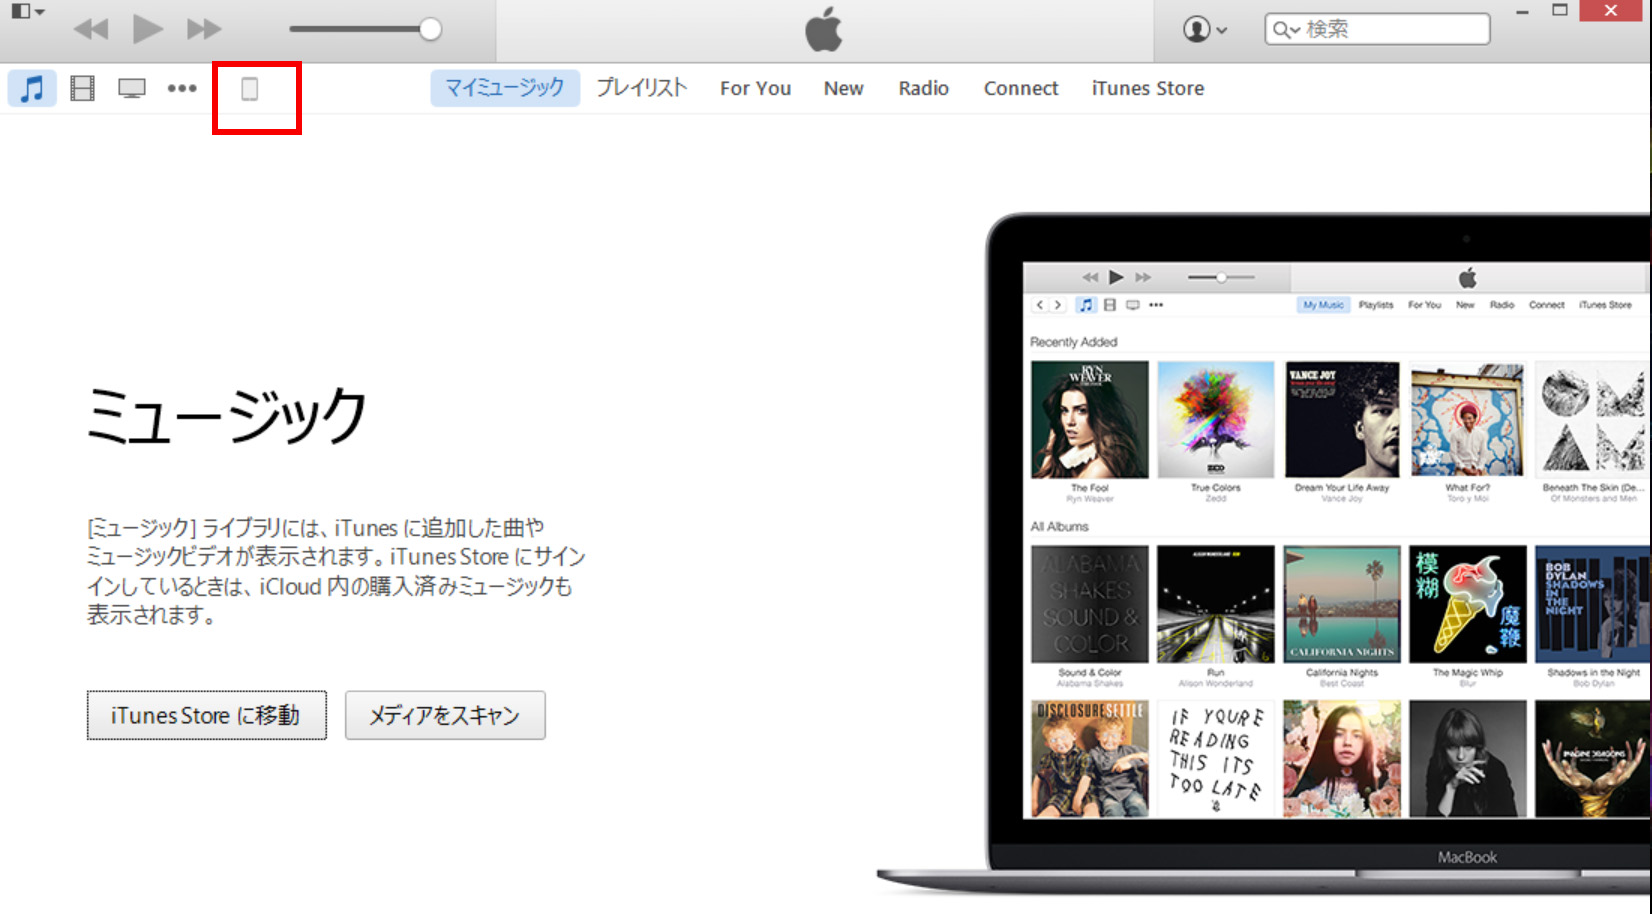Image resolution: width=1652 pixels, height=914 pixels.
Task: Click the All Albums label in MacBook image
Action: click(1059, 527)
